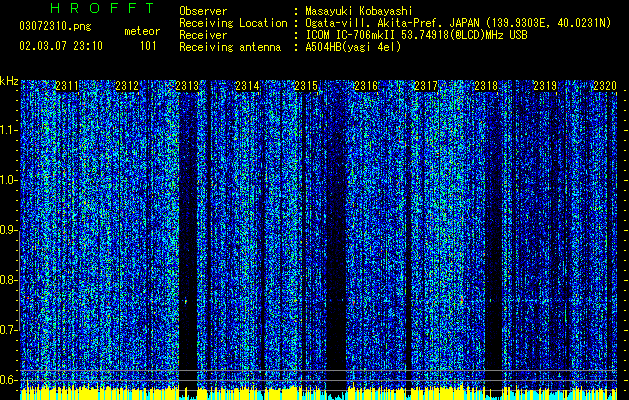Click the A504HB(yagi 4el) antenna text
Viewport: 629px width, 400px height.
coord(353,47)
